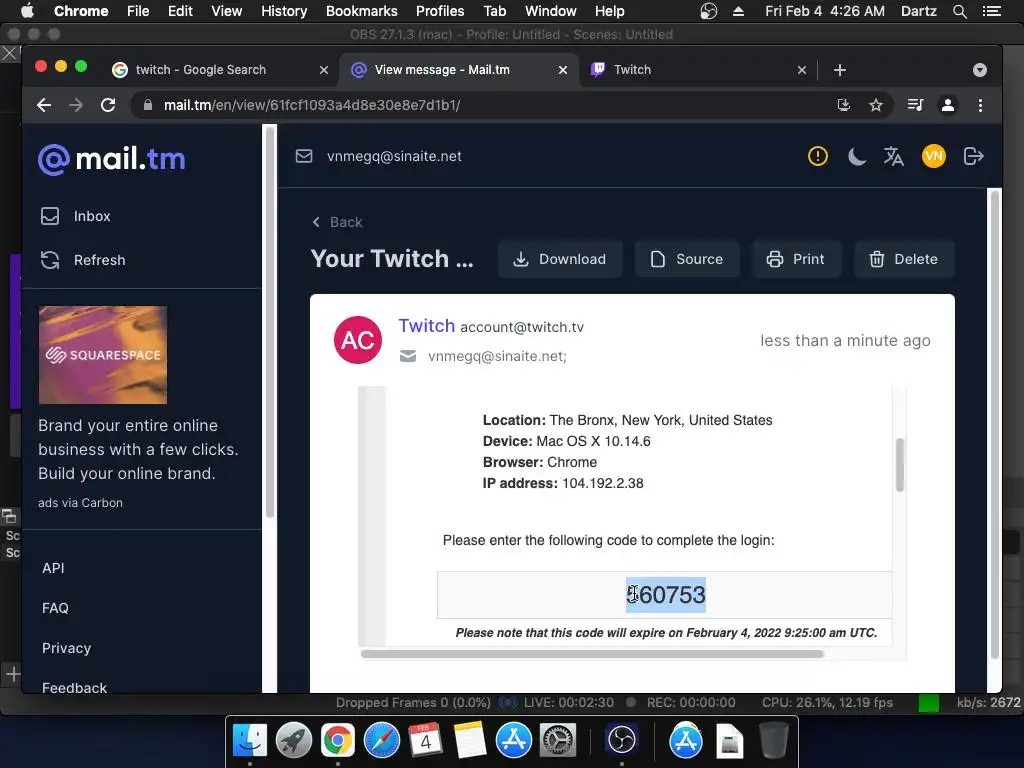Open the mail.tm logo home link
Viewport: 1024px width, 768px height.
click(x=112, y=159)
